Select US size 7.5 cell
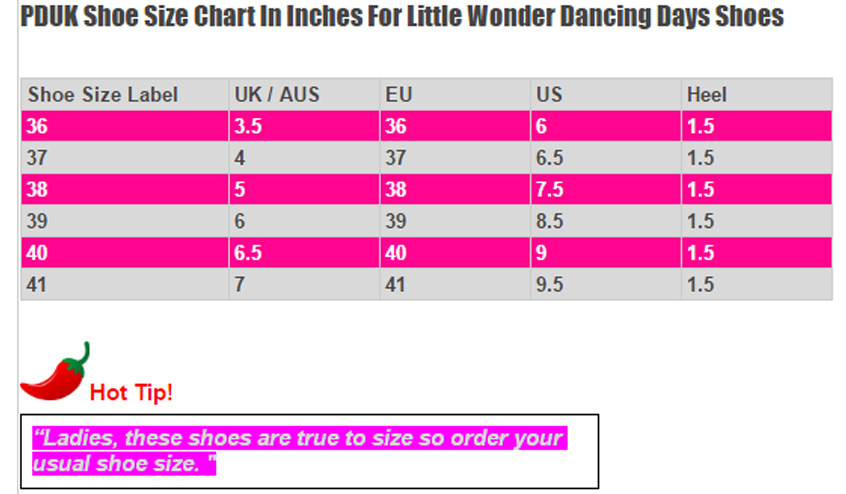Image resolution: width=846 pixels, height=494 pixels. tap(606, 189)
